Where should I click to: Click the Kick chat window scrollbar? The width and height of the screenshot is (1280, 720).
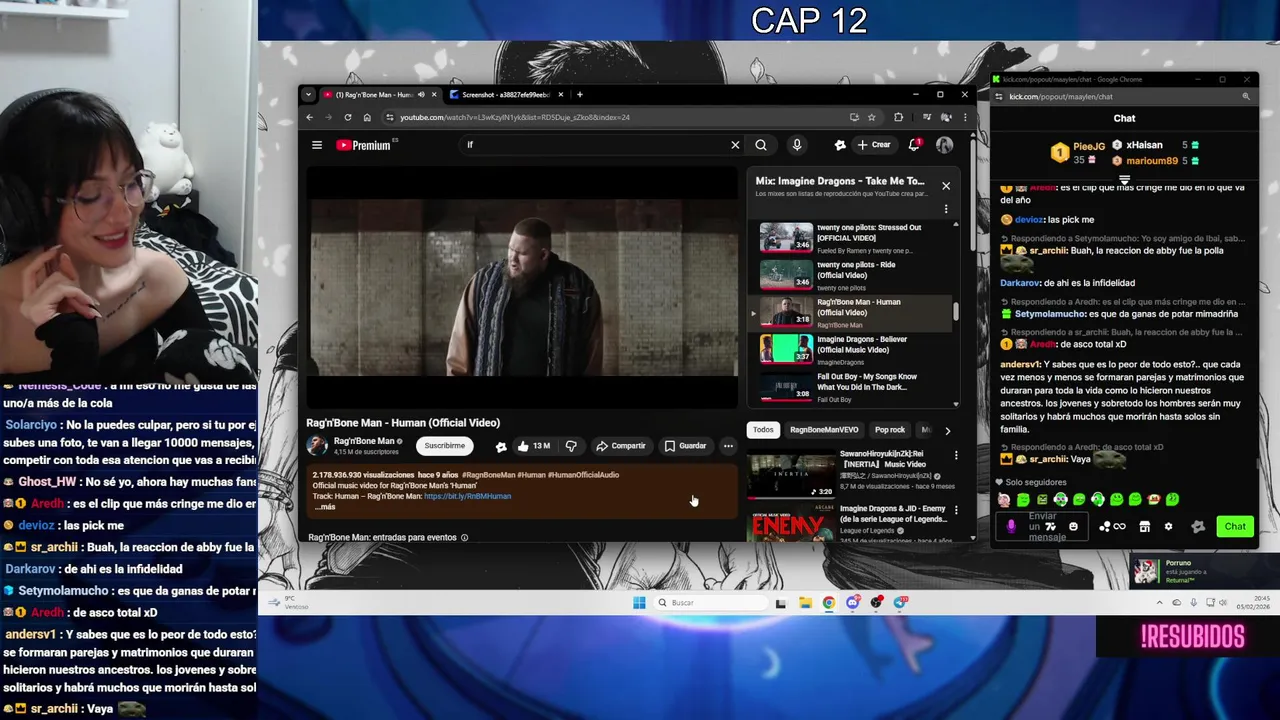point(1257,465)
